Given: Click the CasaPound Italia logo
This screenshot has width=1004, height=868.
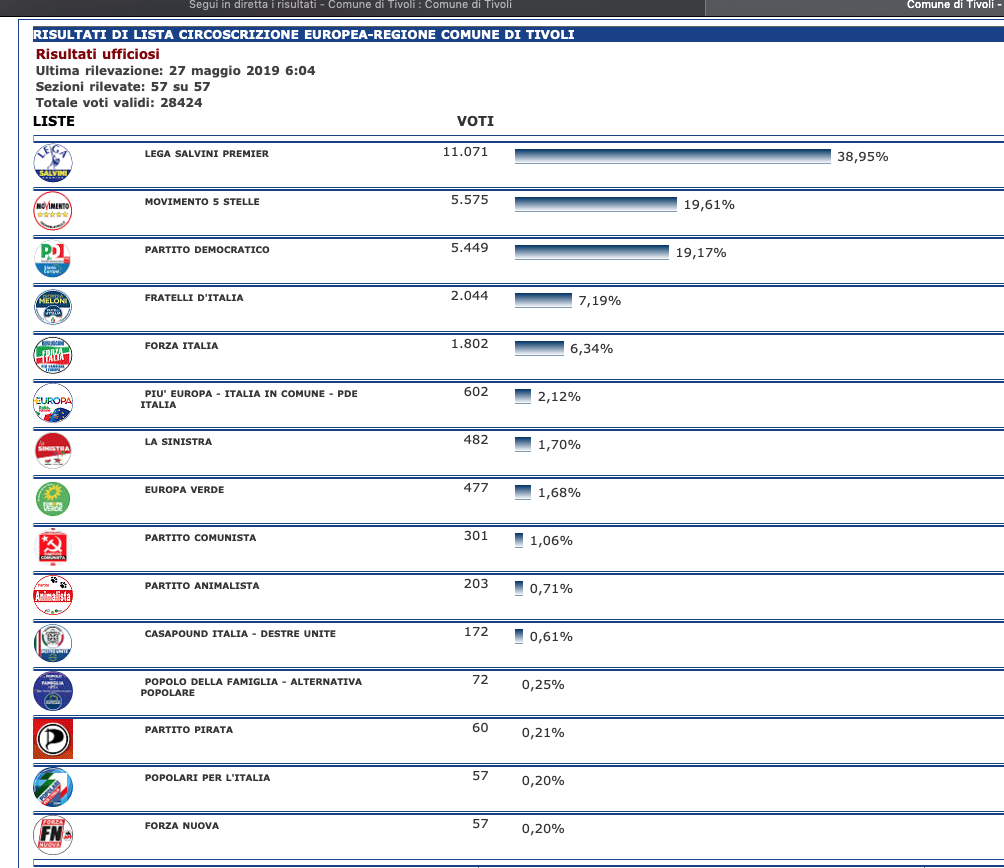Looking at the screenshot, I should (x=53, y=643).
